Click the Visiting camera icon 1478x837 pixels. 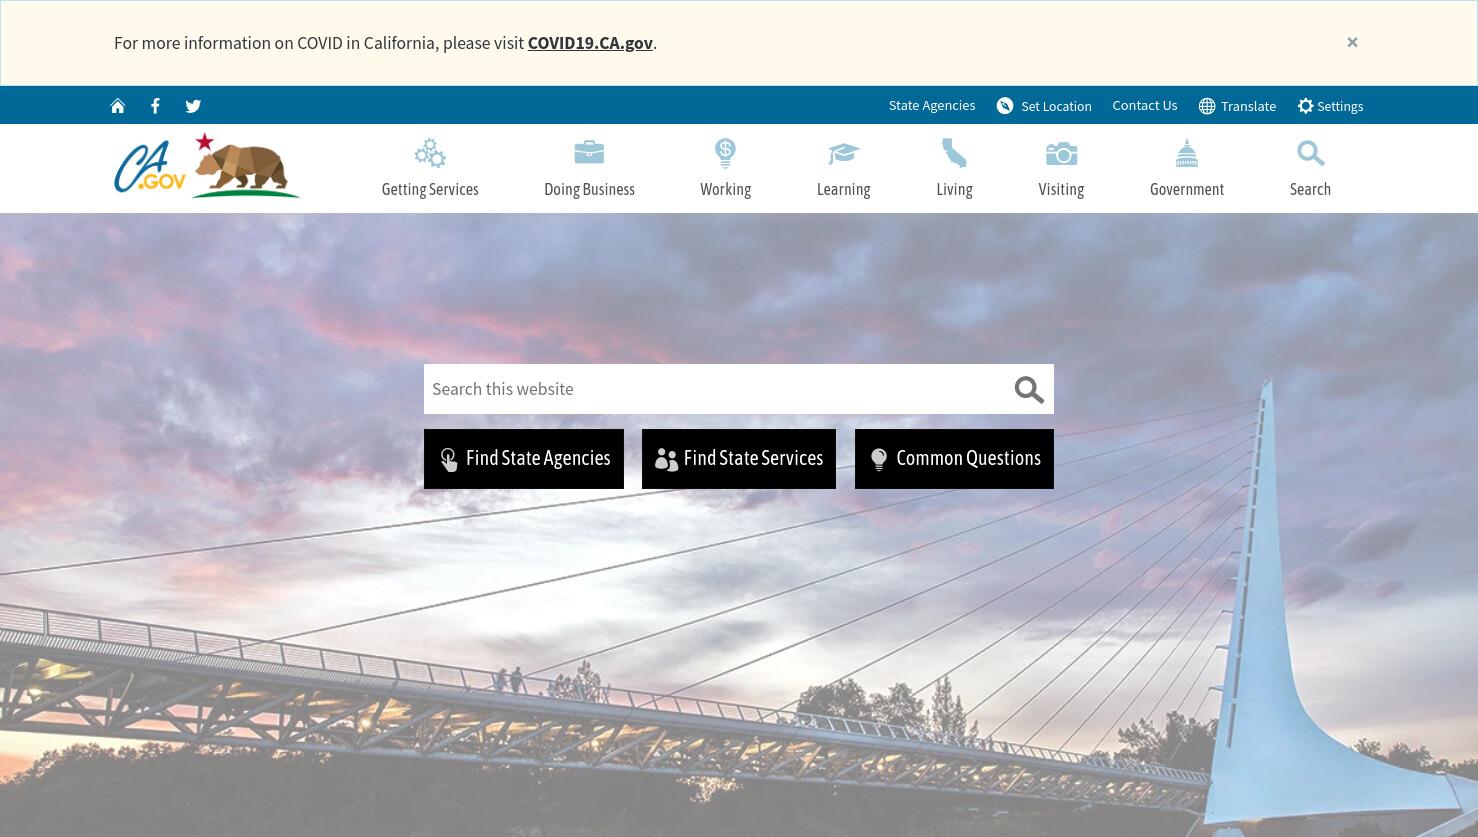[x=1061, y=153]
